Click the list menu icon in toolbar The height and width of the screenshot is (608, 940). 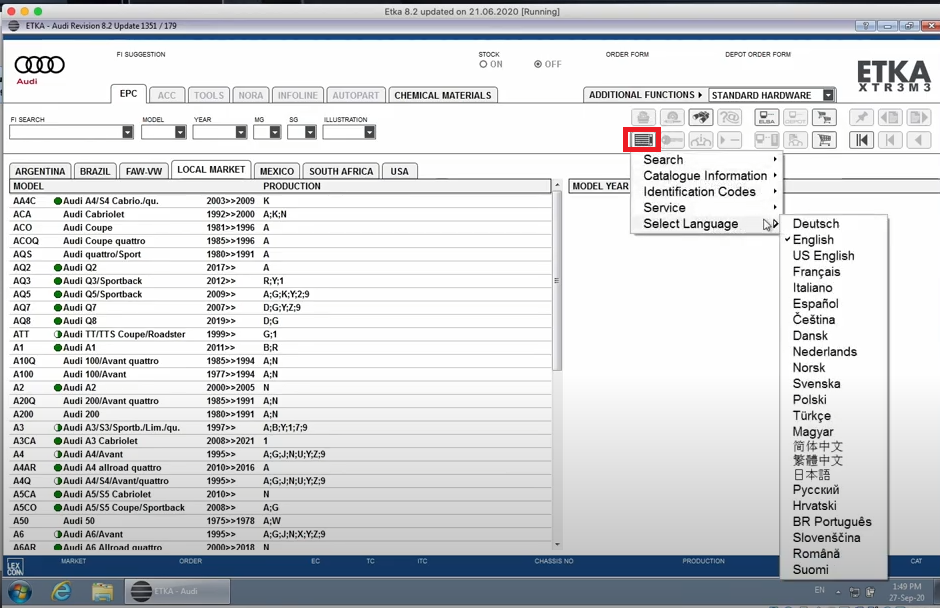tap(642, 140)
